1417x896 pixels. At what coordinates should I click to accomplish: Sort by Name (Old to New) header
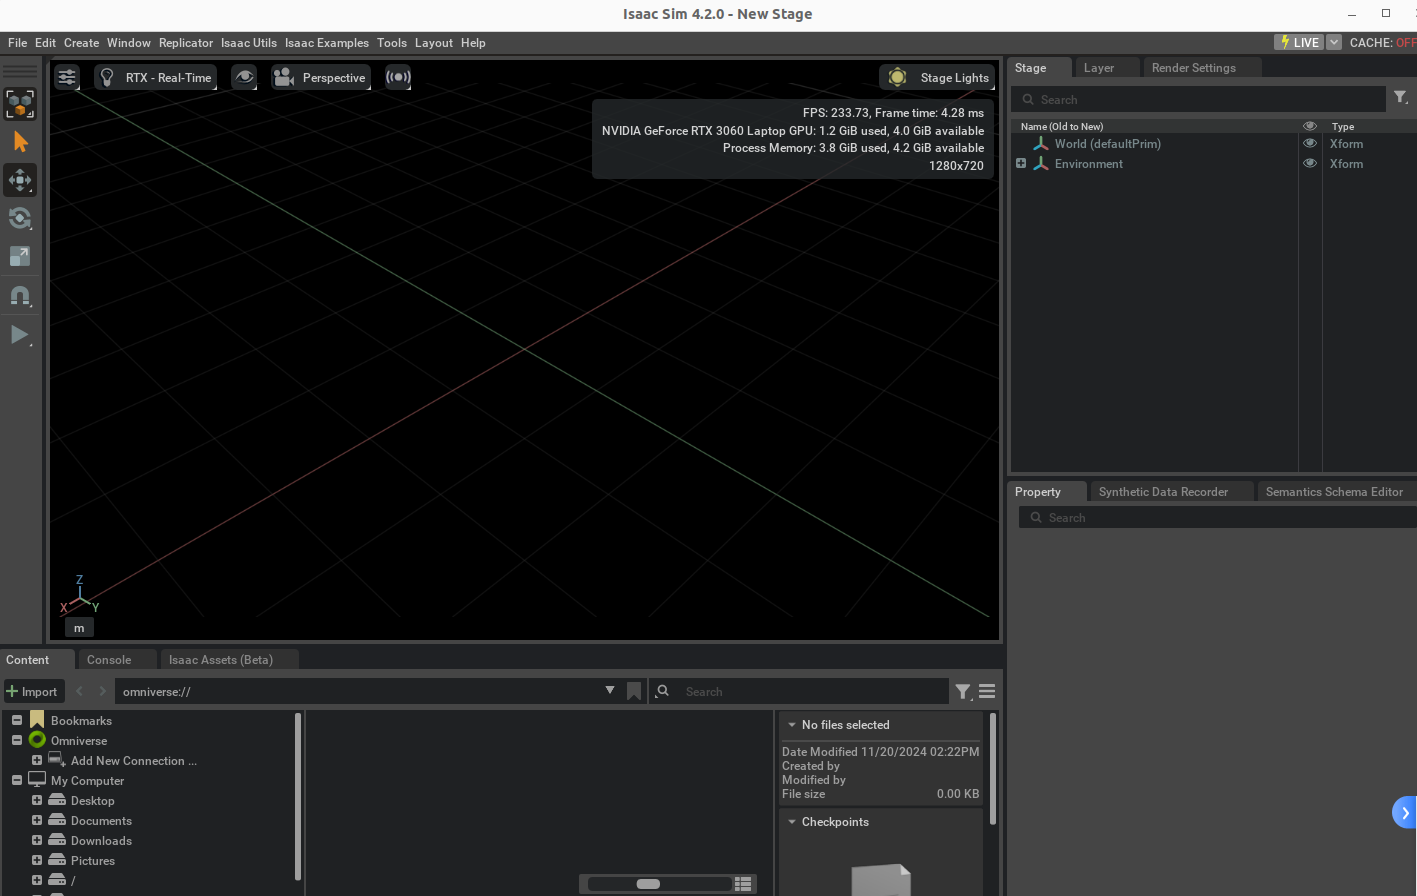click(x=1062, y=126)
